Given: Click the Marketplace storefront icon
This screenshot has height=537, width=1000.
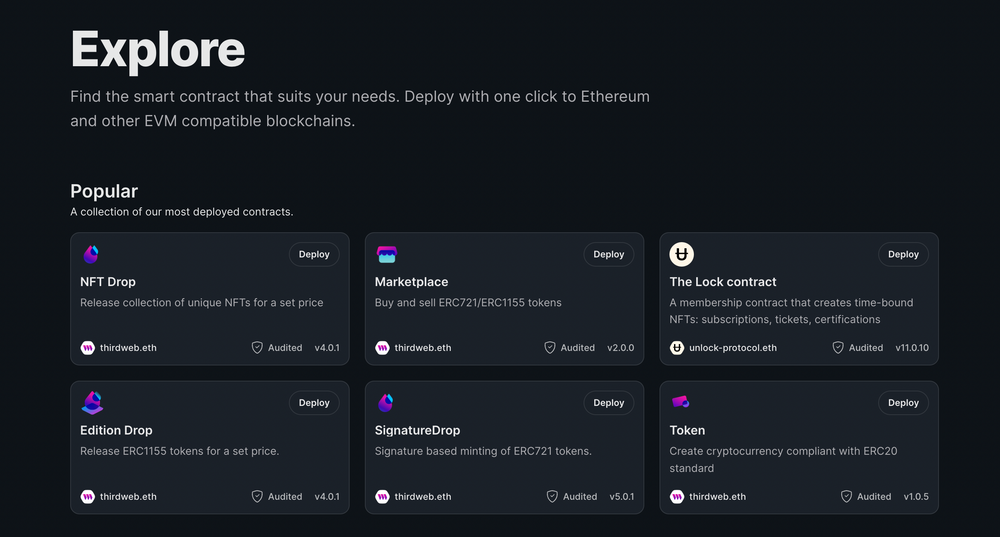Looking at the screenshot, I should (x=386, y=255).
